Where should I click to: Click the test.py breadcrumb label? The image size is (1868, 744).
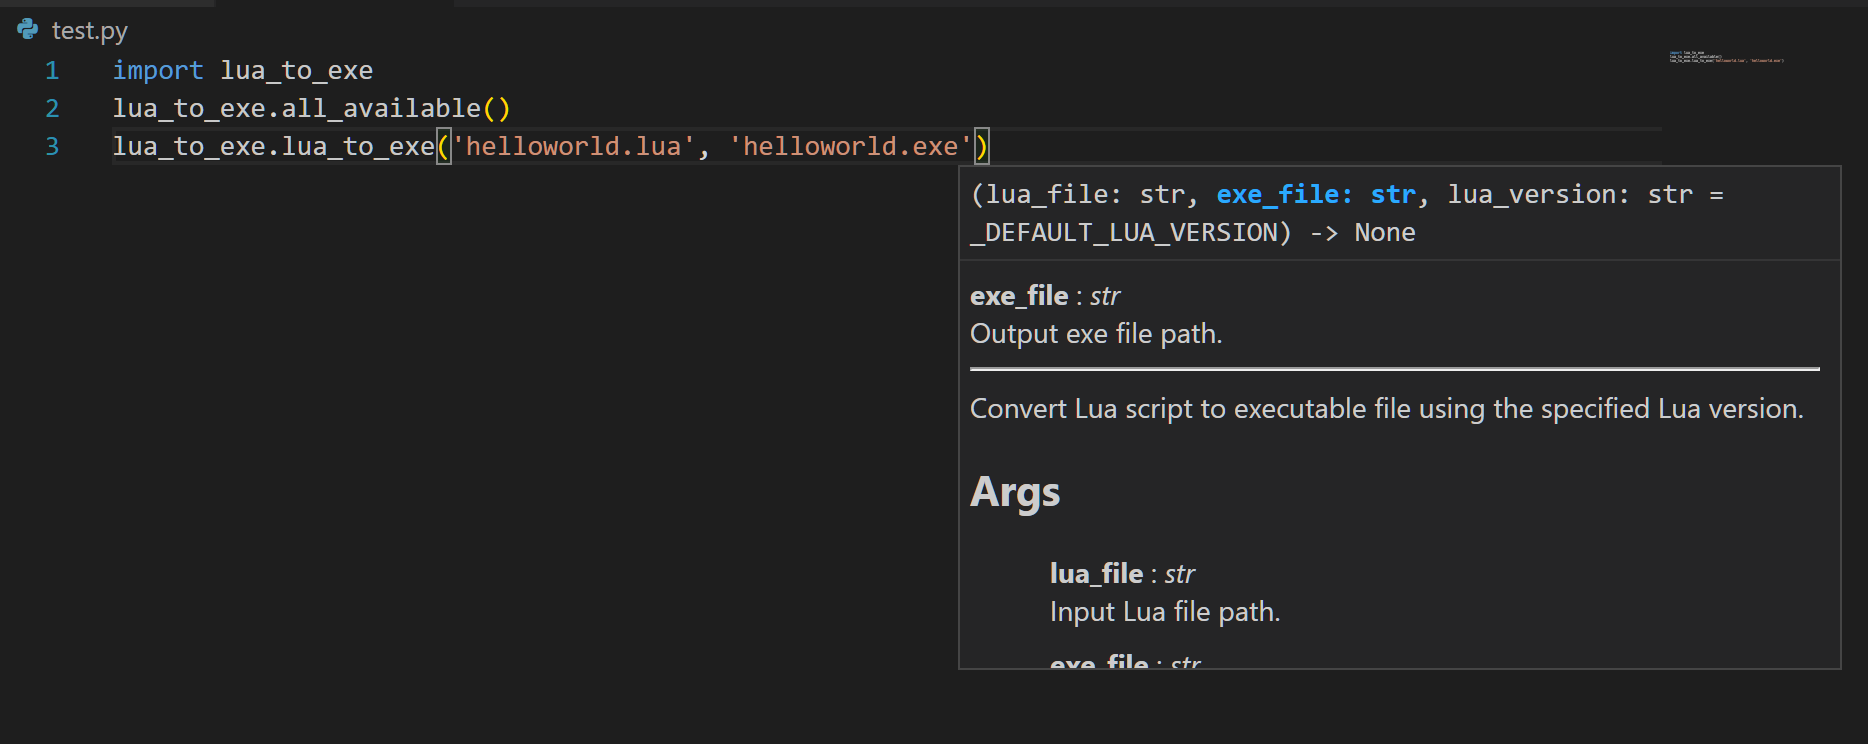(89, 31)
